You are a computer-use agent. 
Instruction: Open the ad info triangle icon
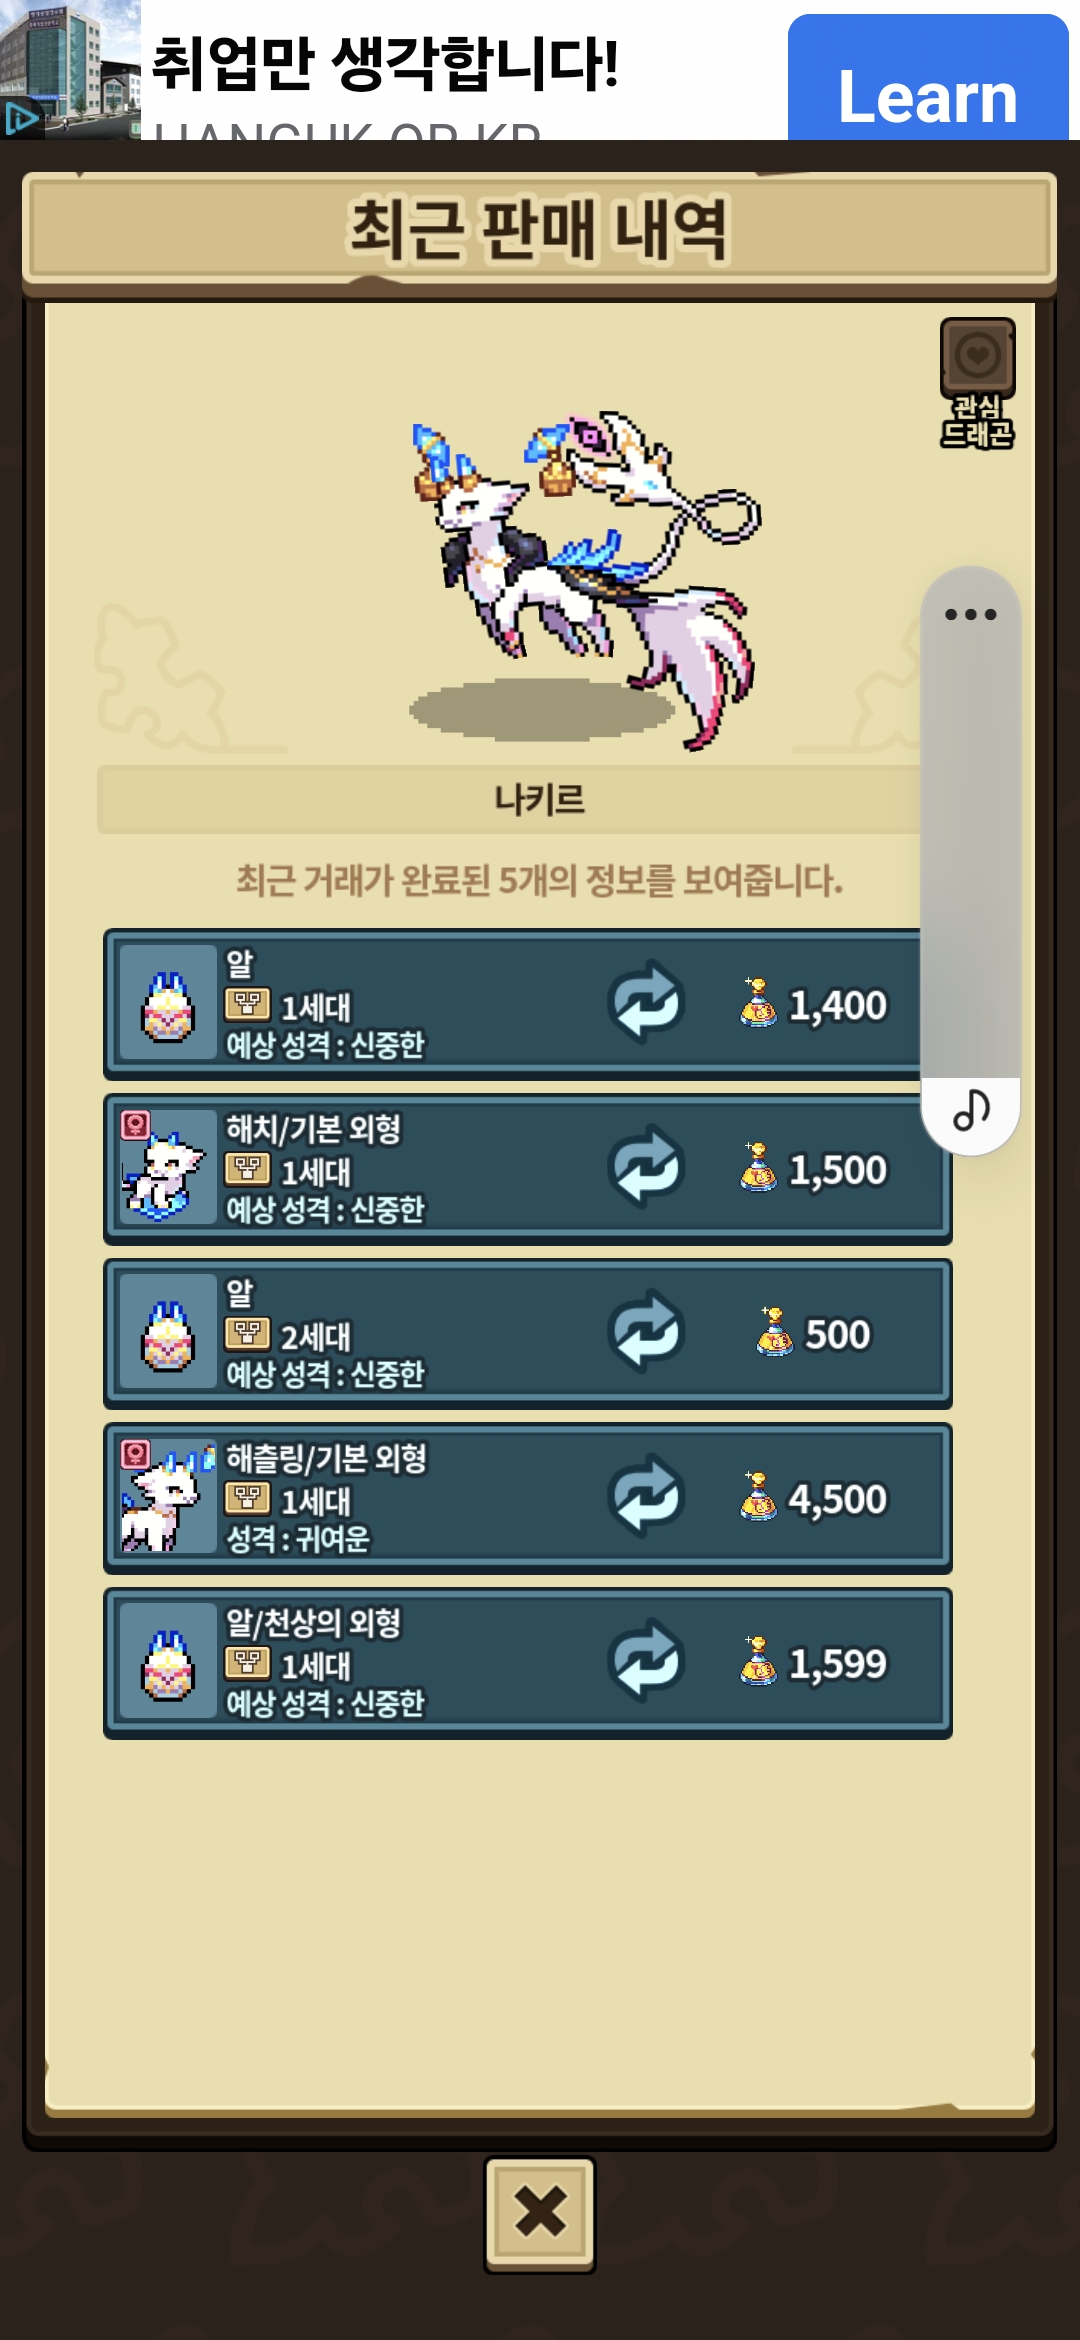(20, 119)
